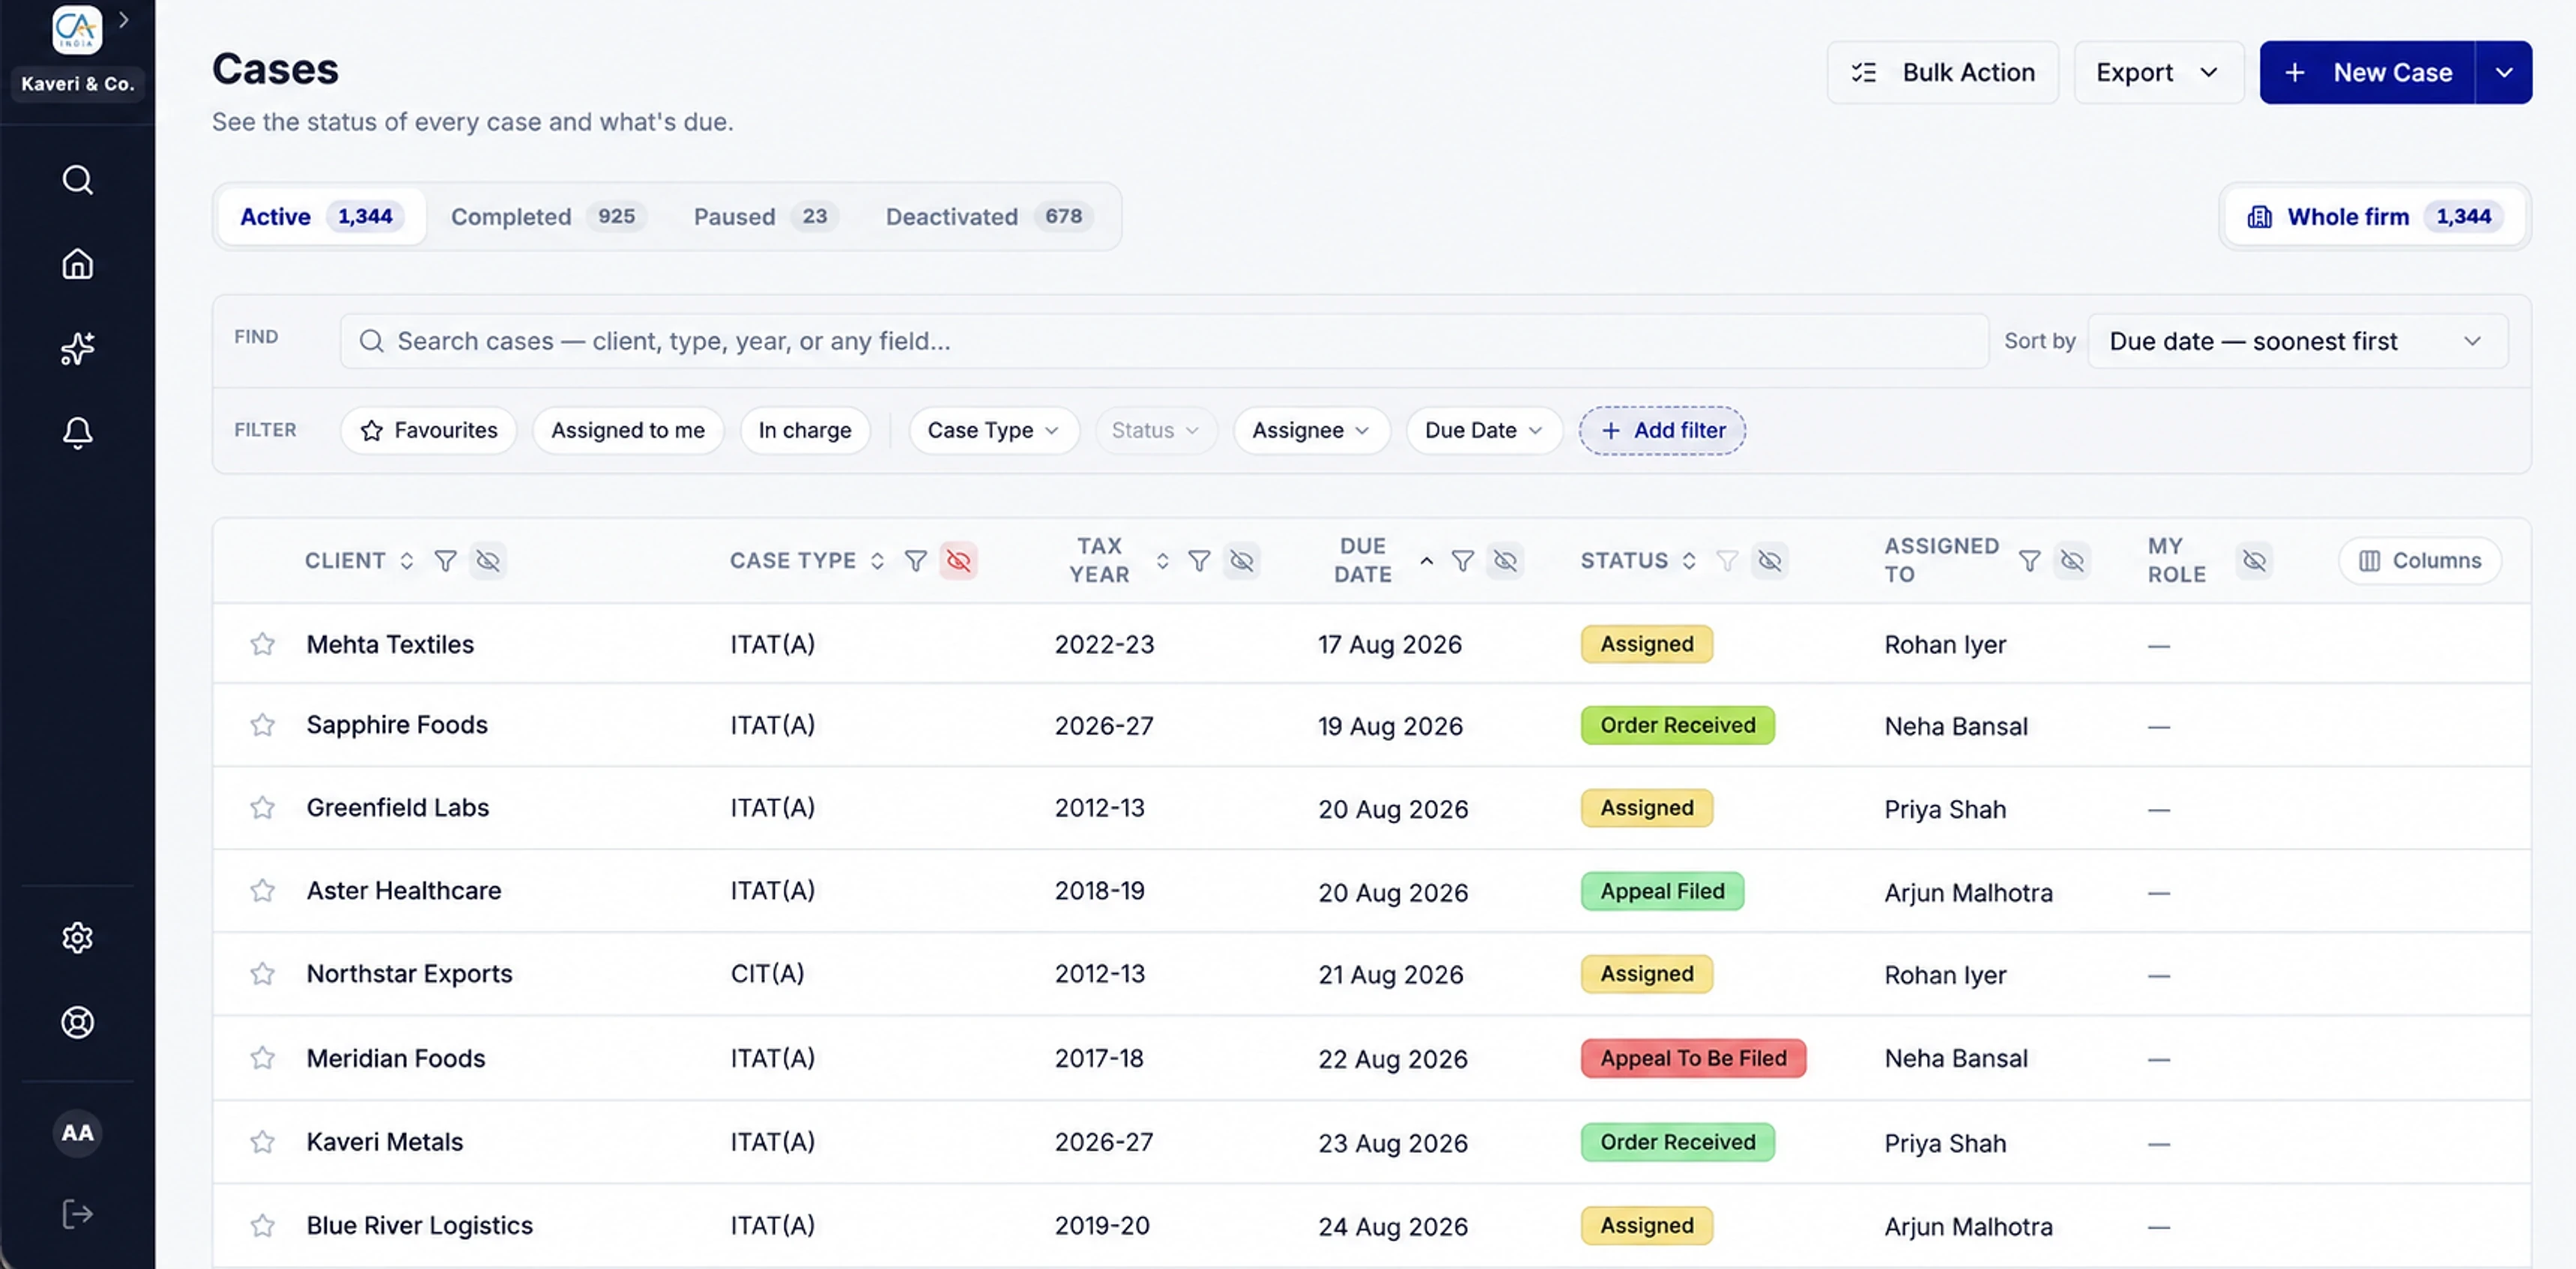Open the Assignee filter dropdown
The height and width of the screenshot is (1269, 2576).
1311,430
